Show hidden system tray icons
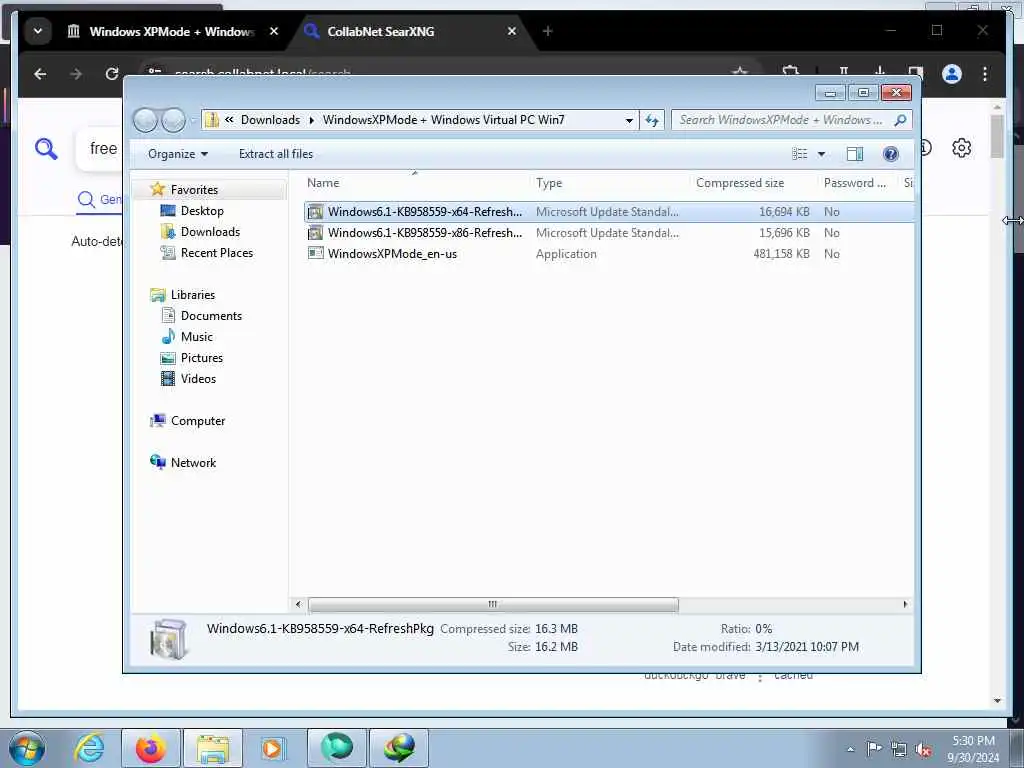 [x=850, y=750]
